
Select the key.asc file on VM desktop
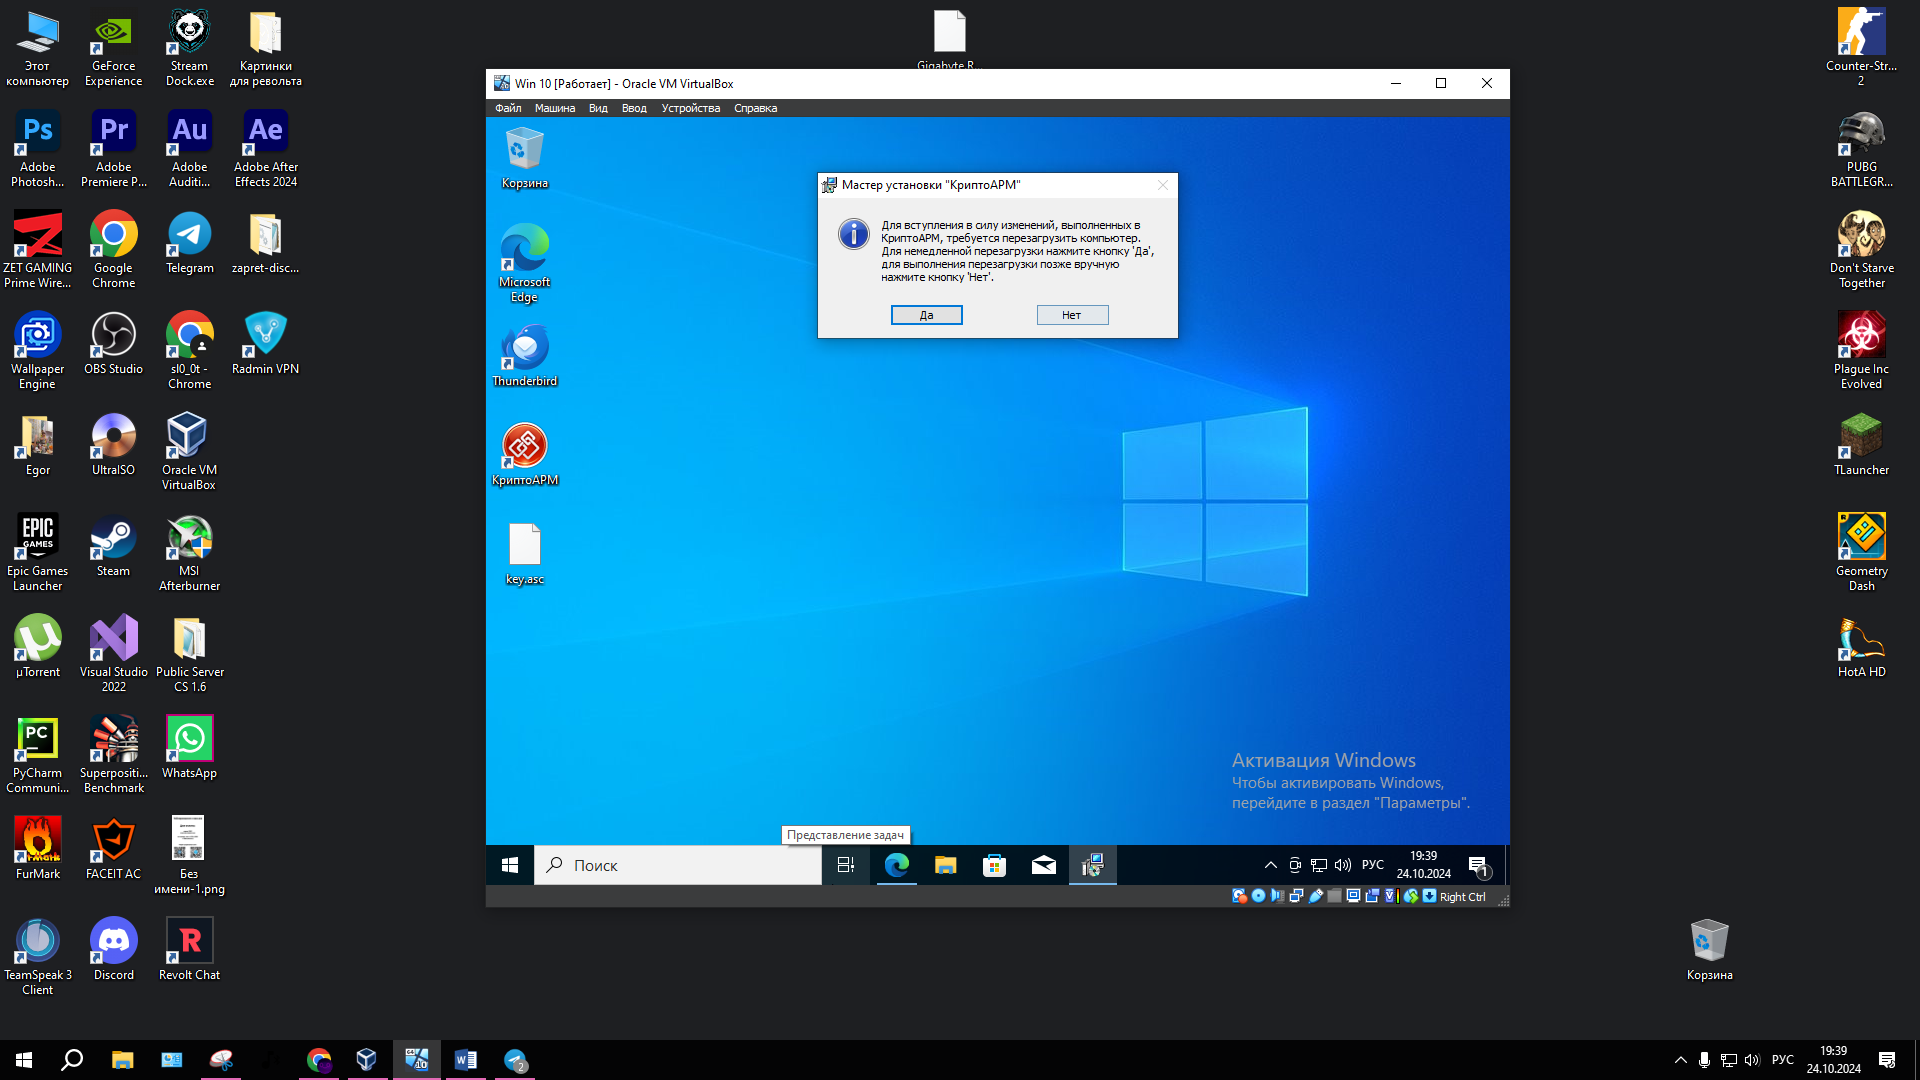tap(524, 554)
